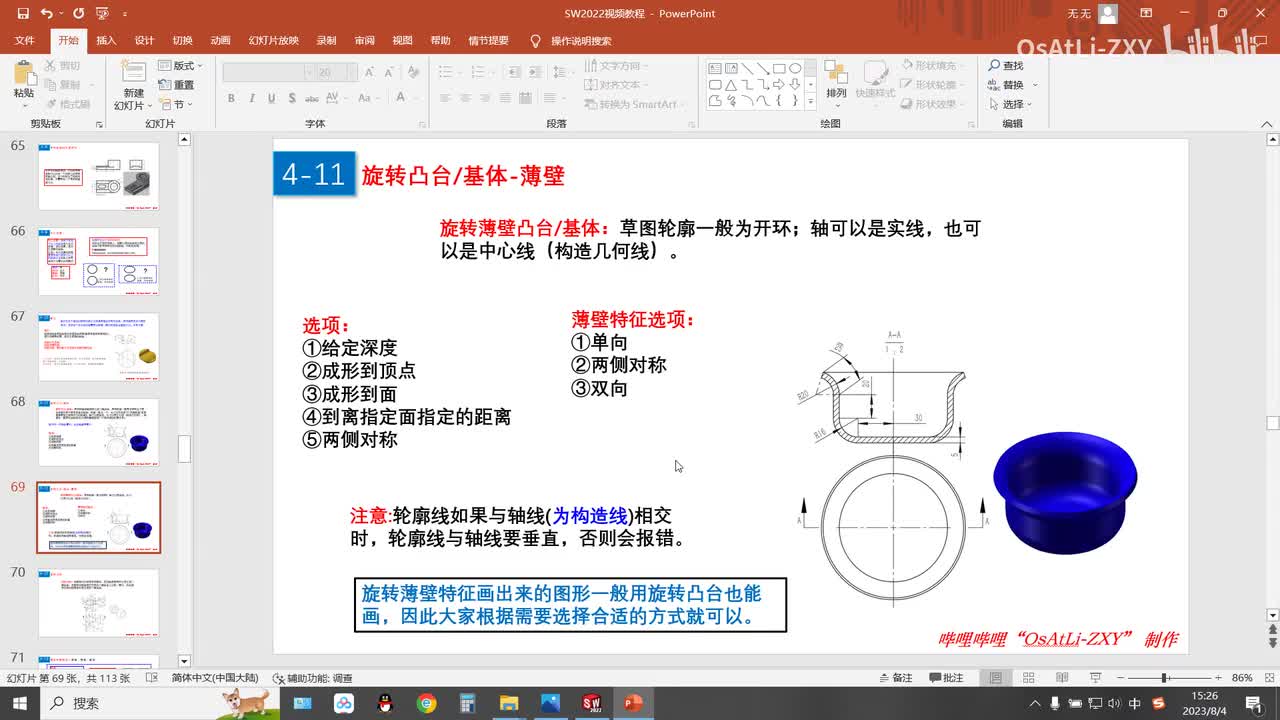Viewport: 1280px width, 720px height.
Task: Open the Windows Start menu
Action: click(x=20, y=703)
